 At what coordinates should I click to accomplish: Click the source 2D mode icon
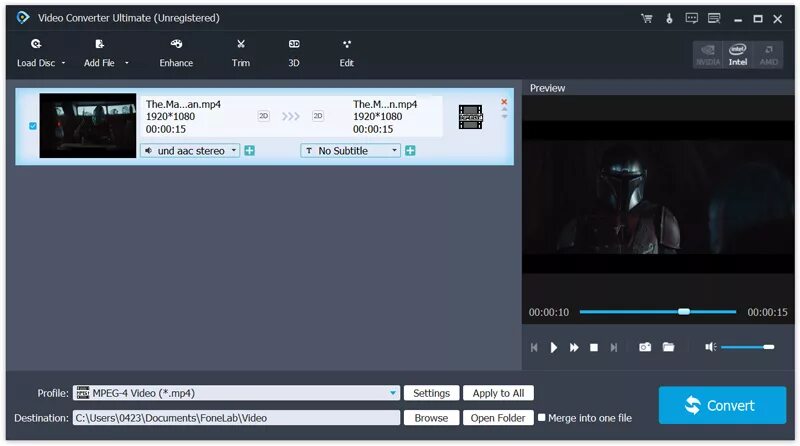pos(263,116)
